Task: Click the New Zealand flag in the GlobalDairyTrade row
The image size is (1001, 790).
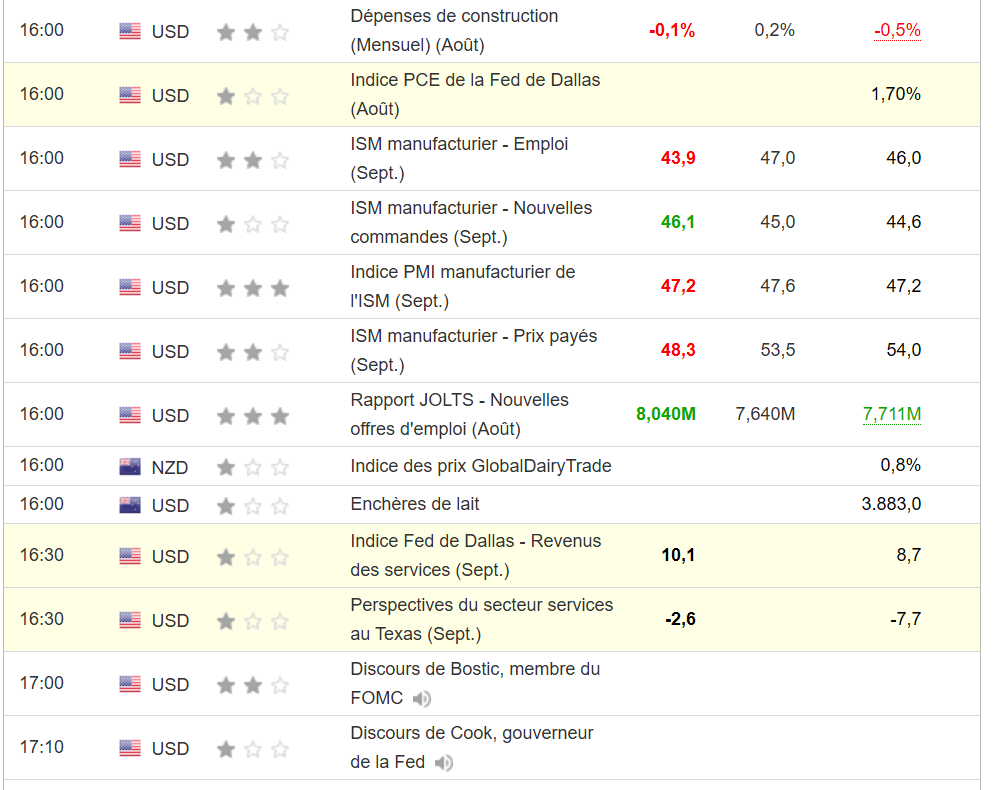Action: pyautogui.click(x=130, y=466)
